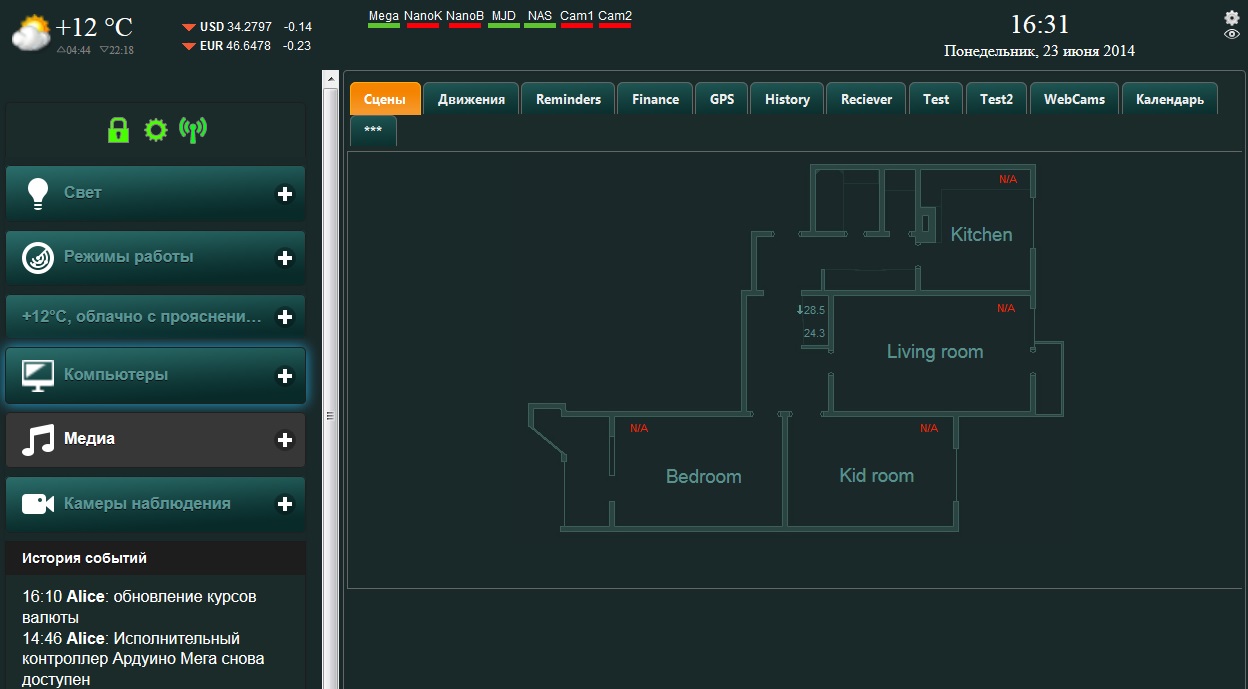The width and height of the screenshot is (1248, 689).
Task: Expand the Медиа section plus
Action: 285,440
